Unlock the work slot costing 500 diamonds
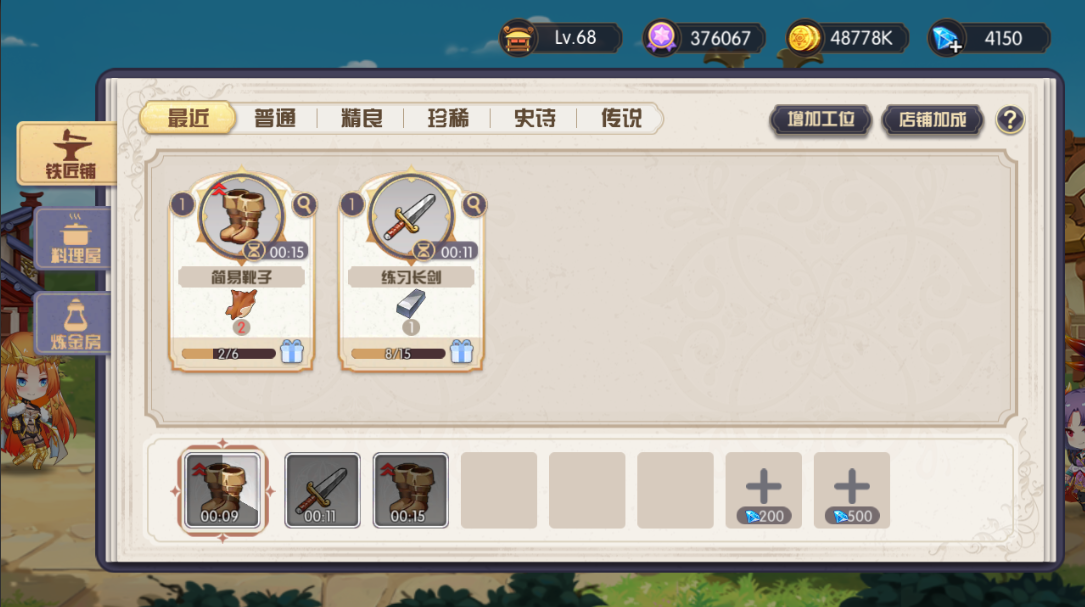1085x607 pixels. [x=852, y=490]
